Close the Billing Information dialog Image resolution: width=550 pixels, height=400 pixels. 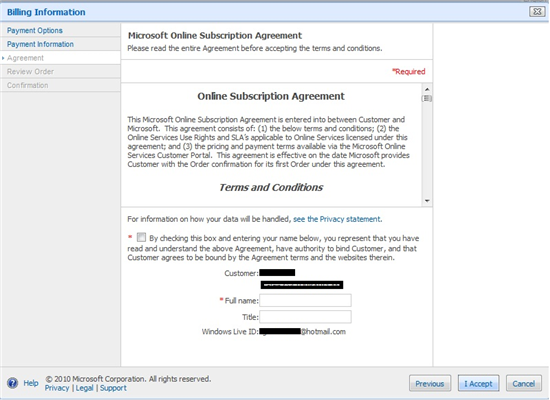click(537, 12)
